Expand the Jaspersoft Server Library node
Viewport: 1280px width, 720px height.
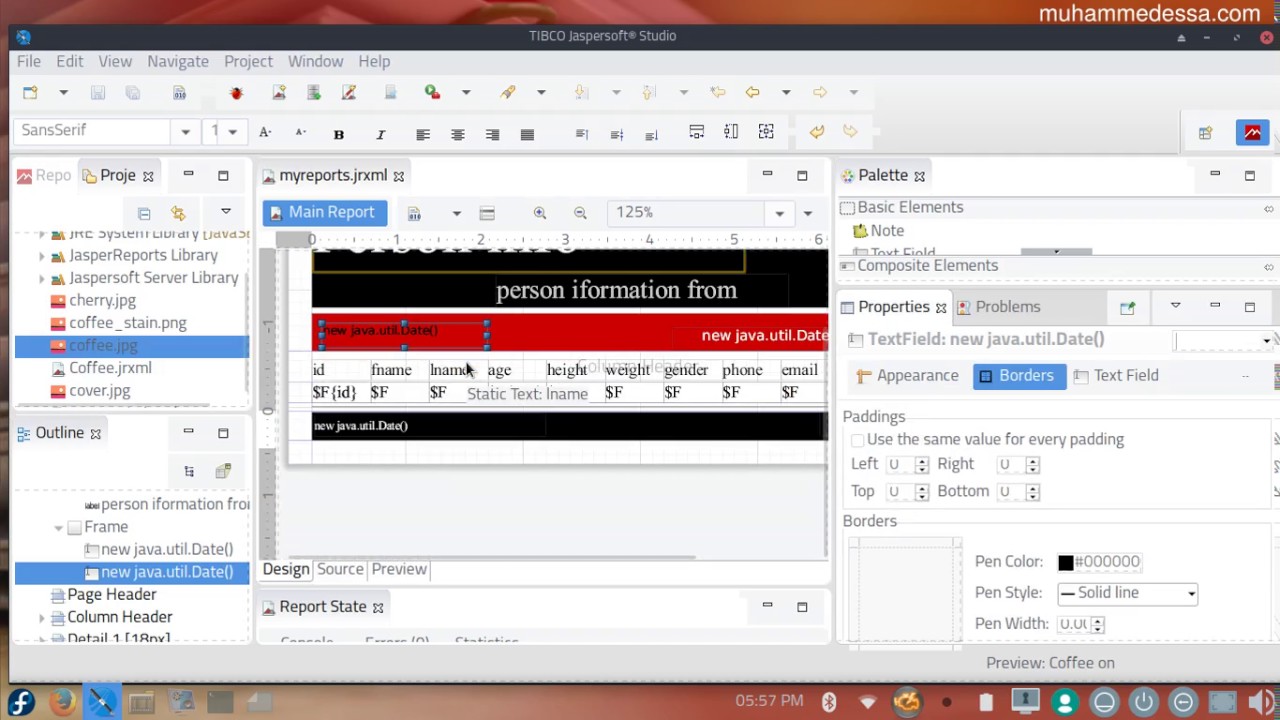tap(42, 278)
